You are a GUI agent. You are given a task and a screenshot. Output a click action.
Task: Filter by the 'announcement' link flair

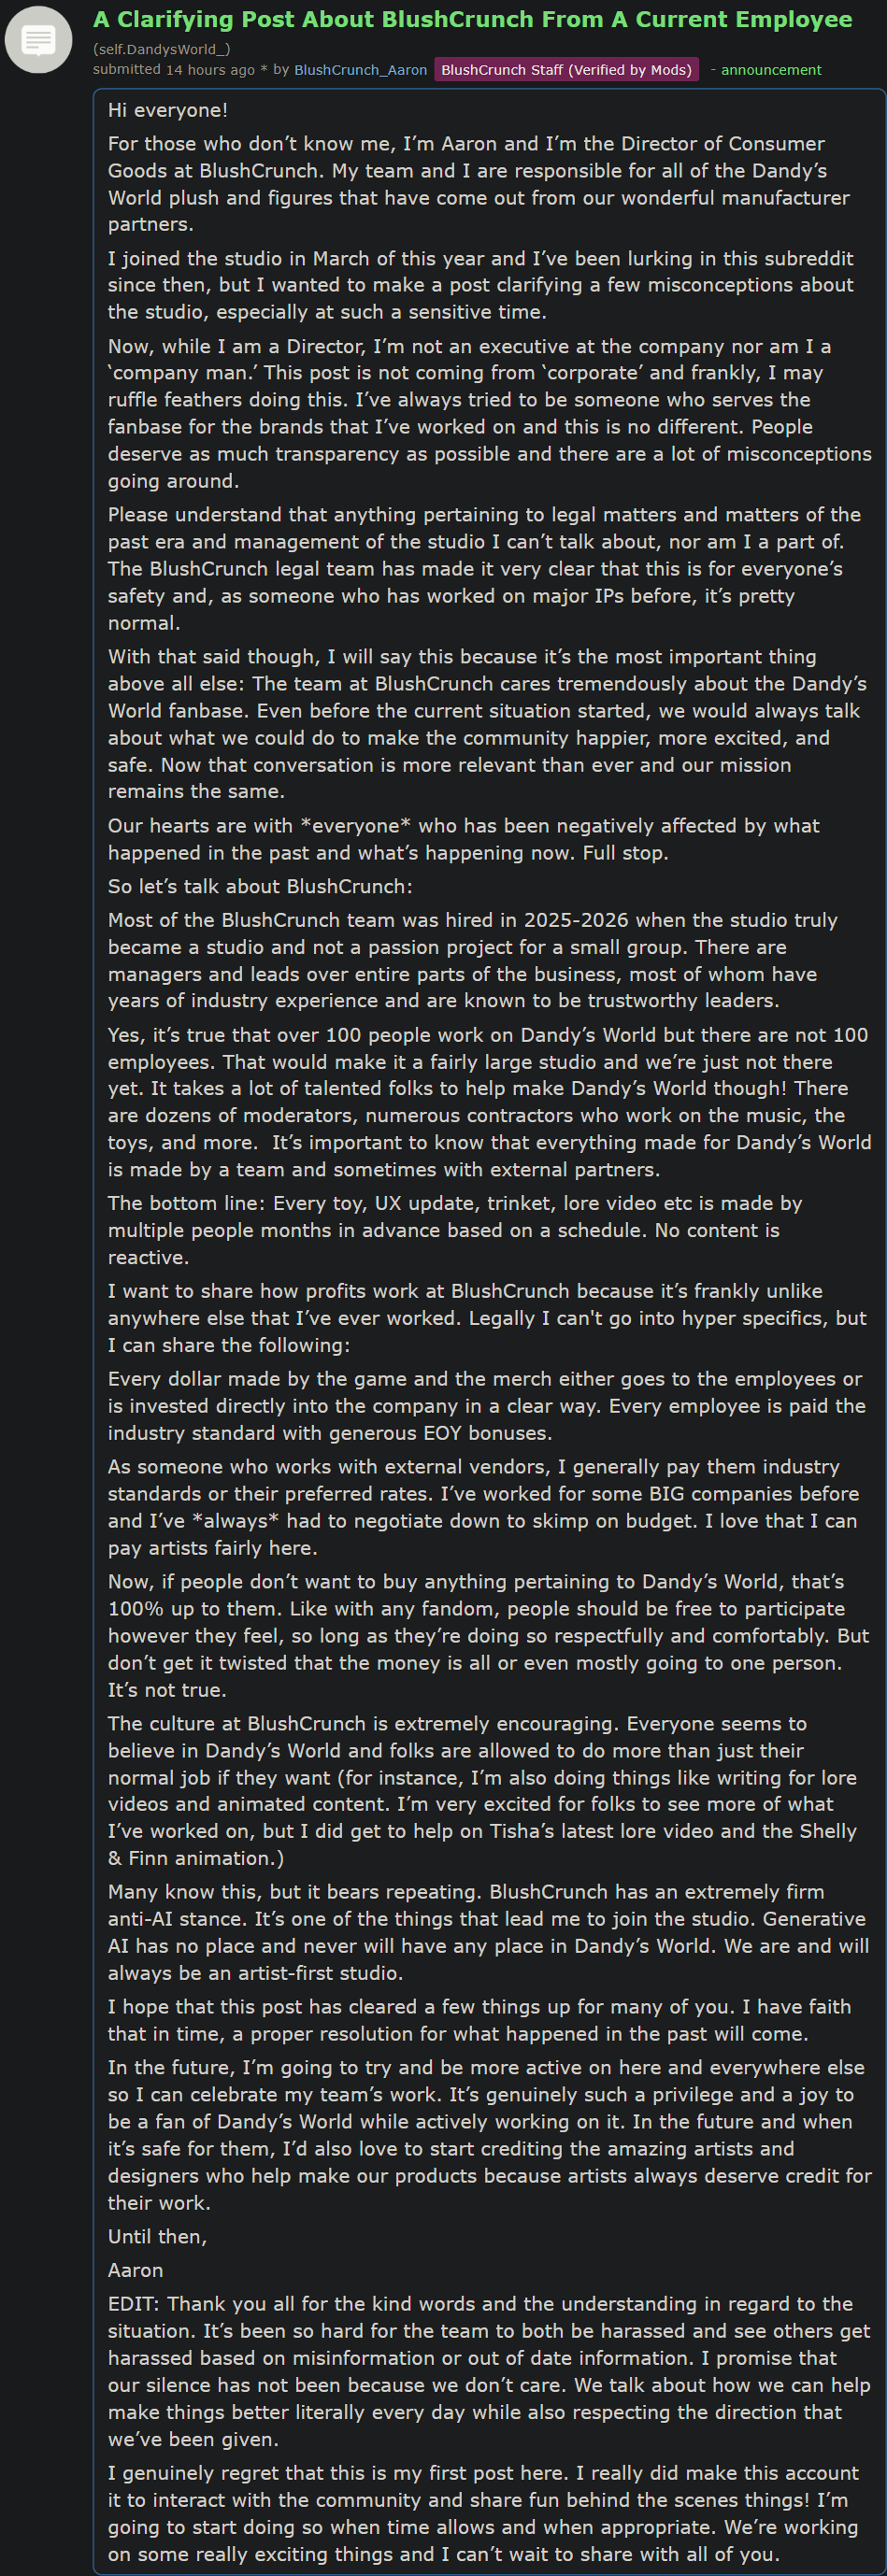pyautogui.click(x=771, y=70)
